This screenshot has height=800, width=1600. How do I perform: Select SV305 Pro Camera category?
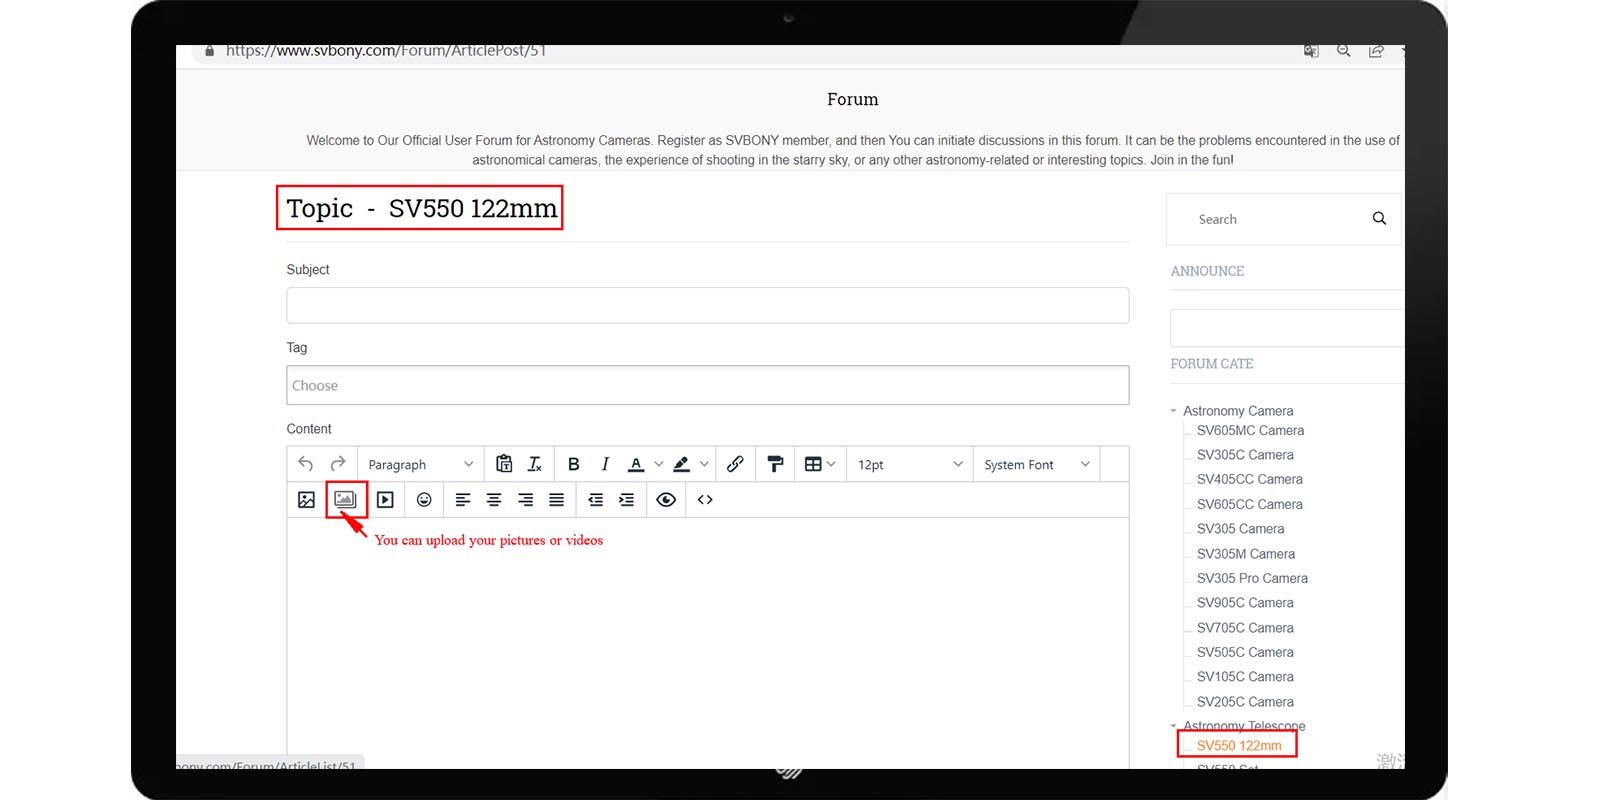tap(1252, 578)
